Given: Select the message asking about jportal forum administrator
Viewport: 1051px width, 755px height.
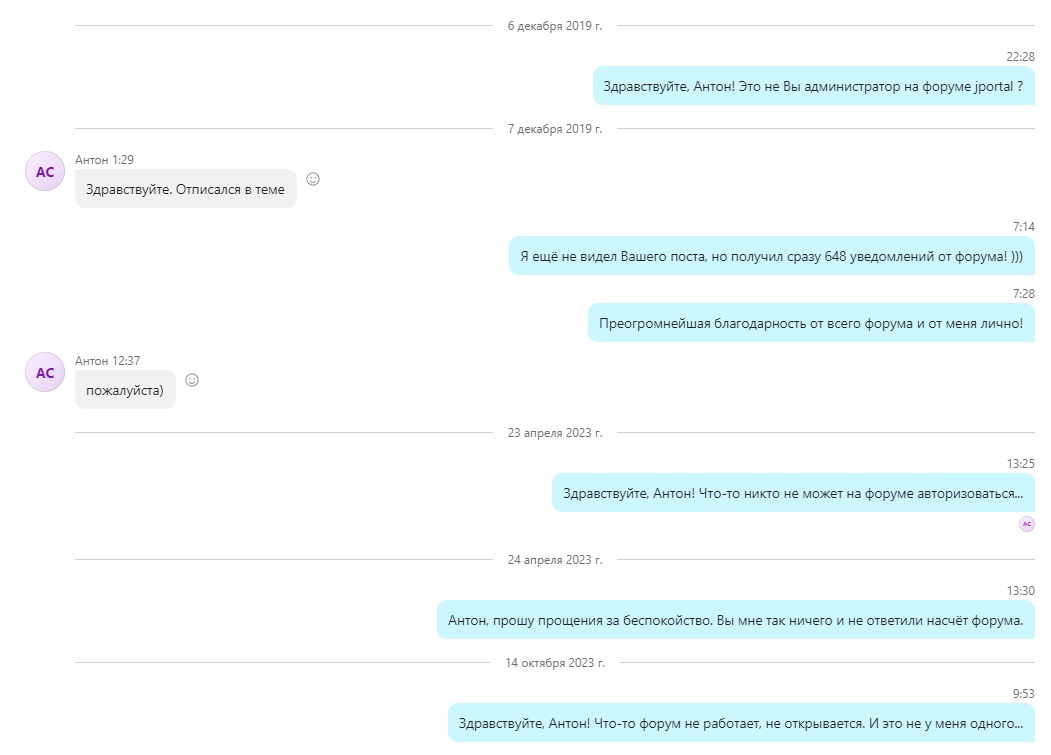Looking at the screenshot, I should click(x=813, y=86).
